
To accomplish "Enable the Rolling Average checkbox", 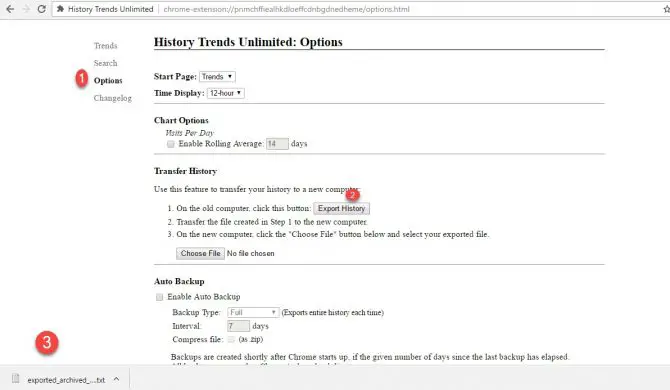I will click(171, 144).
